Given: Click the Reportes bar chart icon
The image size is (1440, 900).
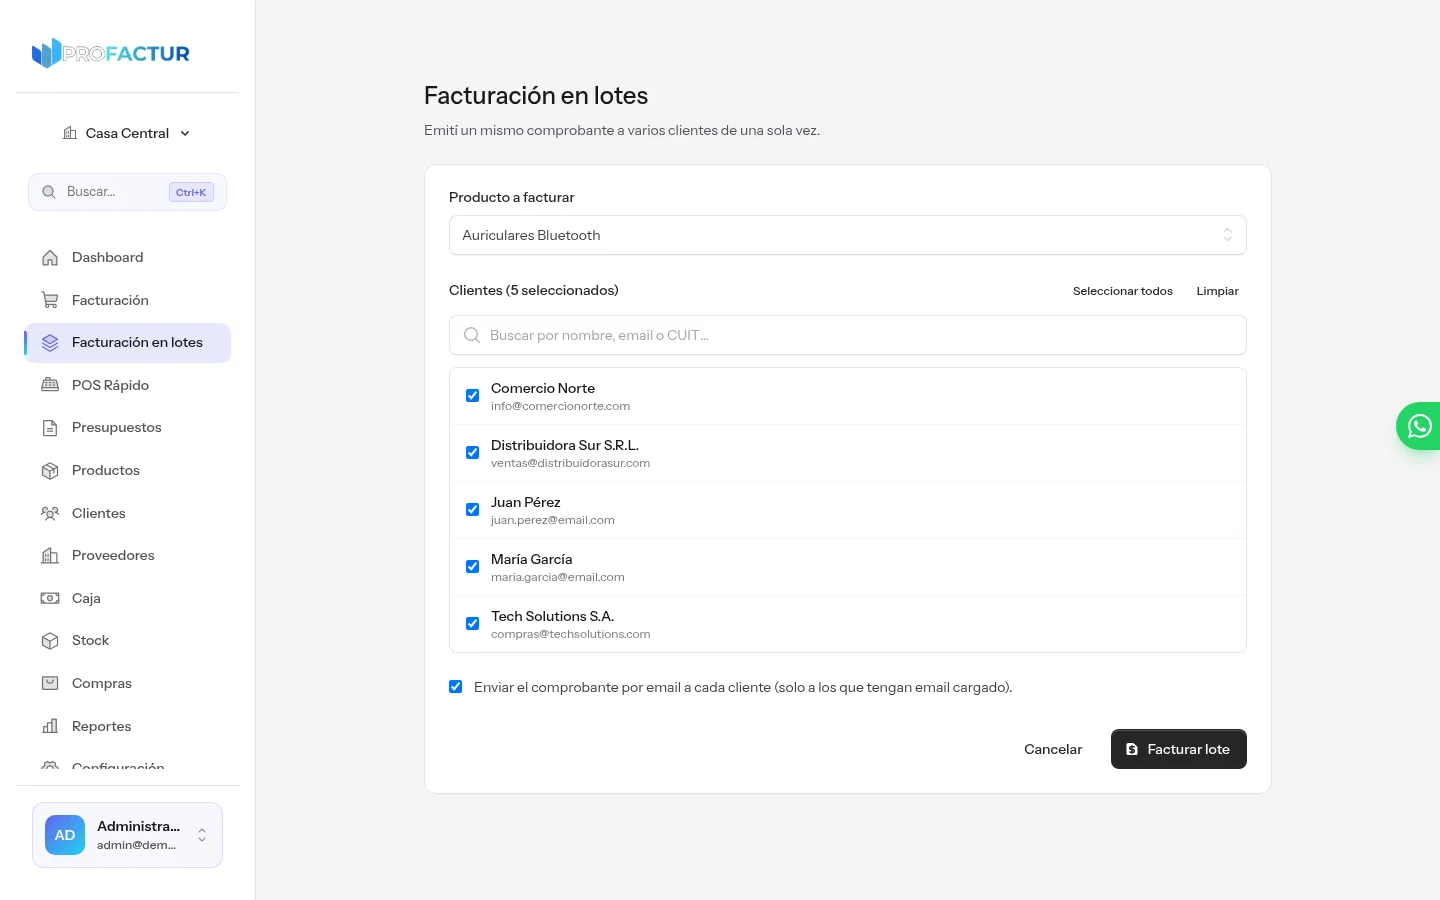Looking at the screenshot, I should (50, 726).
